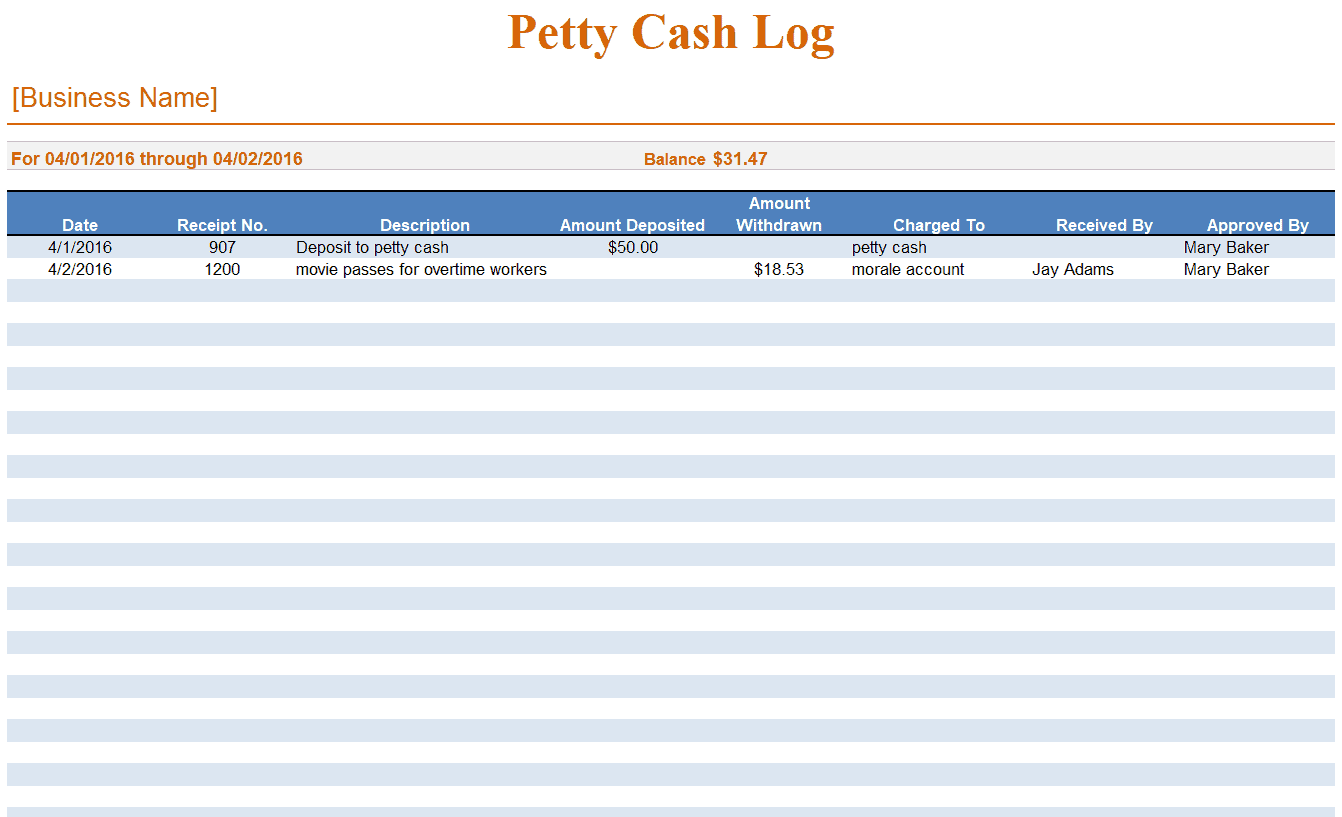The width and height of the screenshot is (1342, 817).
Task: Select the $50.00 deposited amount
Action: point(633,247)
